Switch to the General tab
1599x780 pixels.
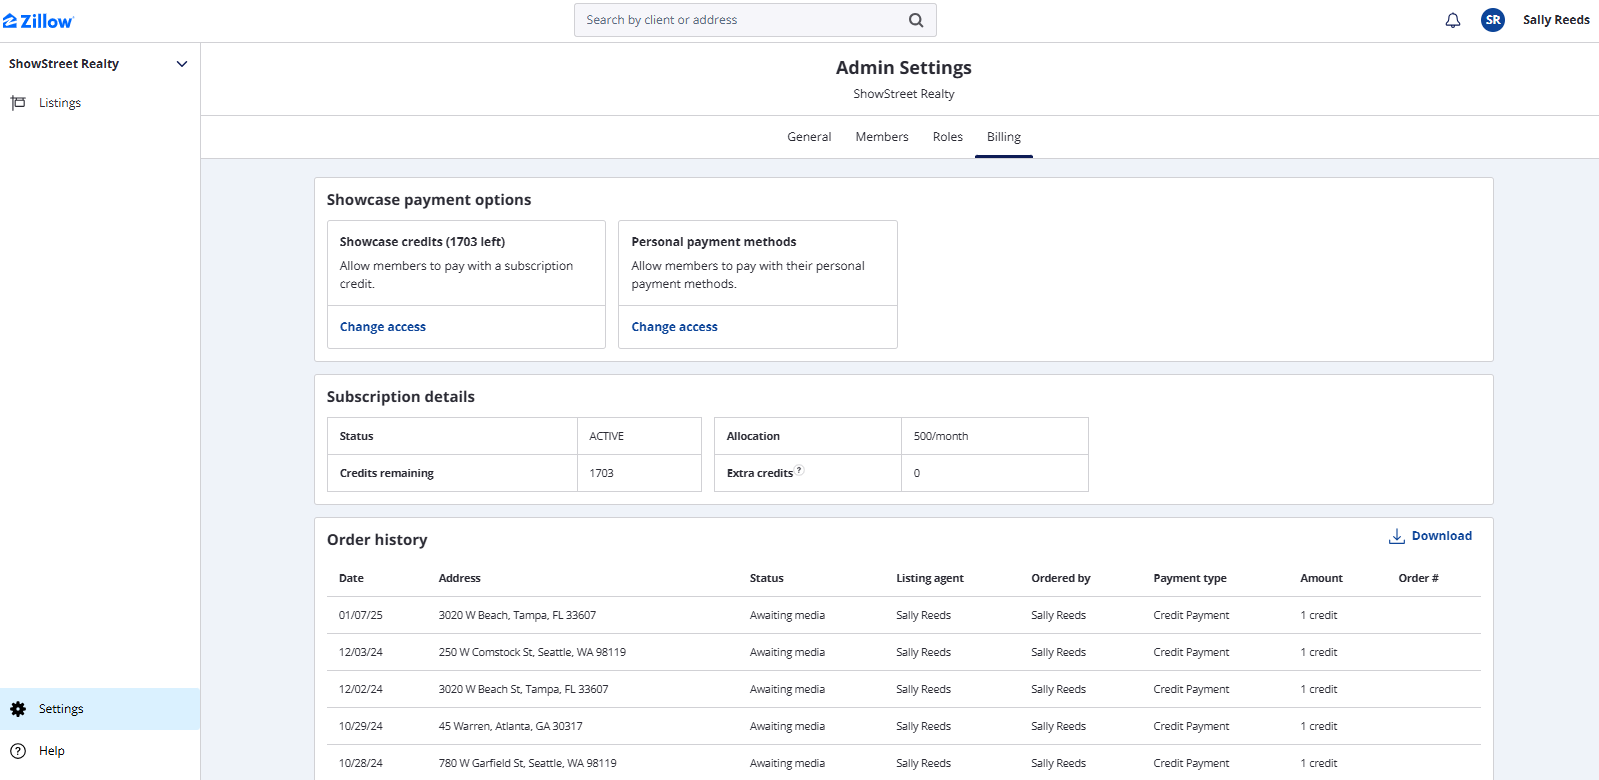[x=808, y=137]
